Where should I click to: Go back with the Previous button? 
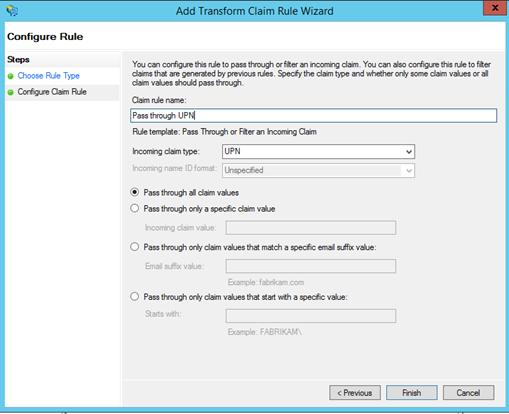click(355, 393)
